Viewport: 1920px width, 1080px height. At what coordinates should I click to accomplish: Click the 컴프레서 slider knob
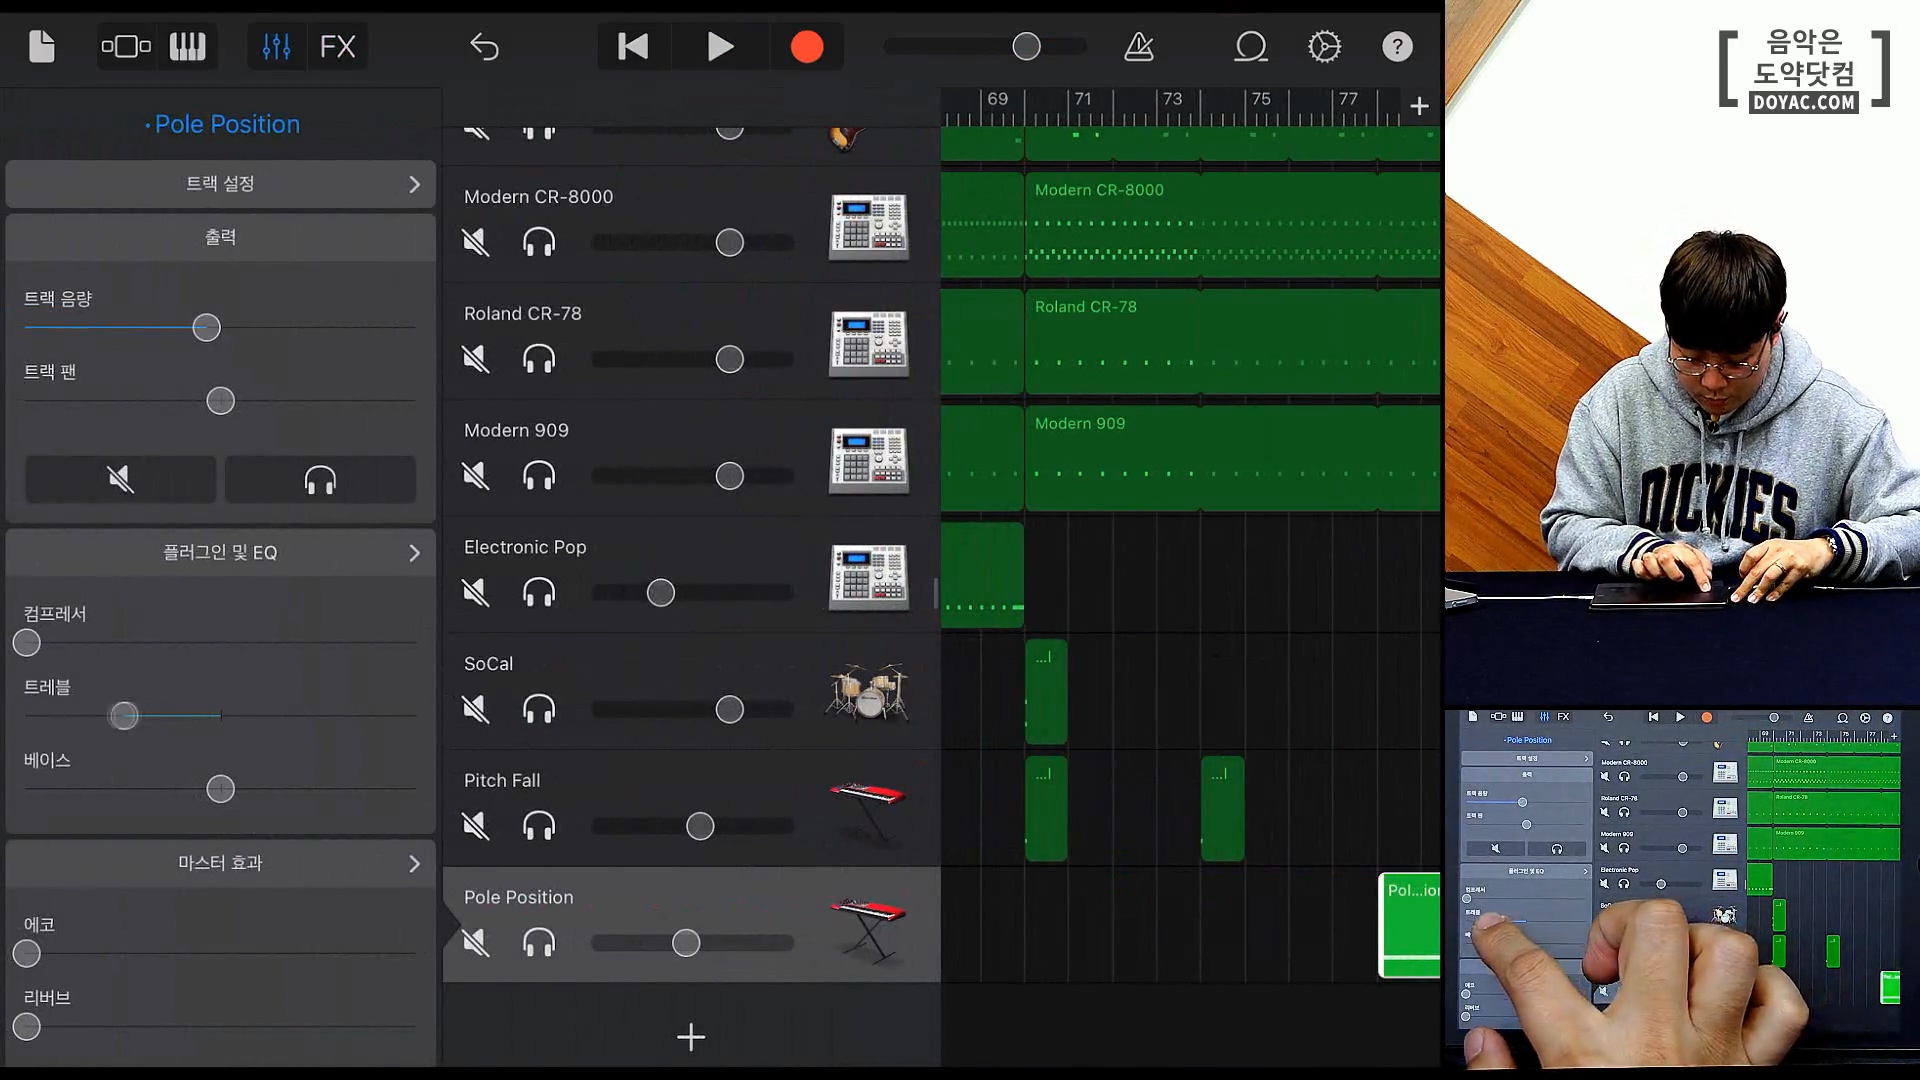27,643
